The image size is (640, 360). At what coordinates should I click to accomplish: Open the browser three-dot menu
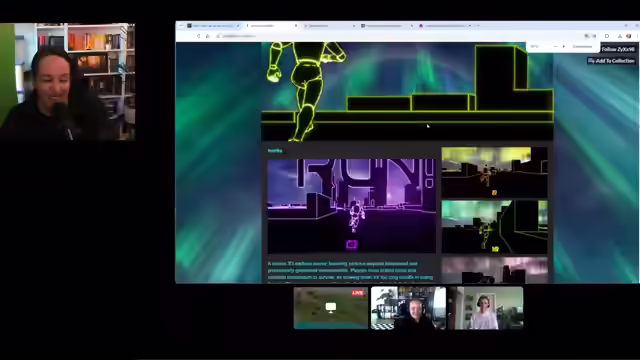click(637, 36)
